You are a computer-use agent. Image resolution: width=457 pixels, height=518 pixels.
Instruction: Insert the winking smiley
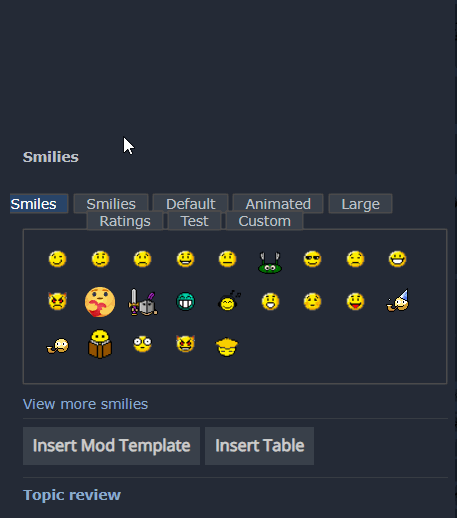coord(57,259)
